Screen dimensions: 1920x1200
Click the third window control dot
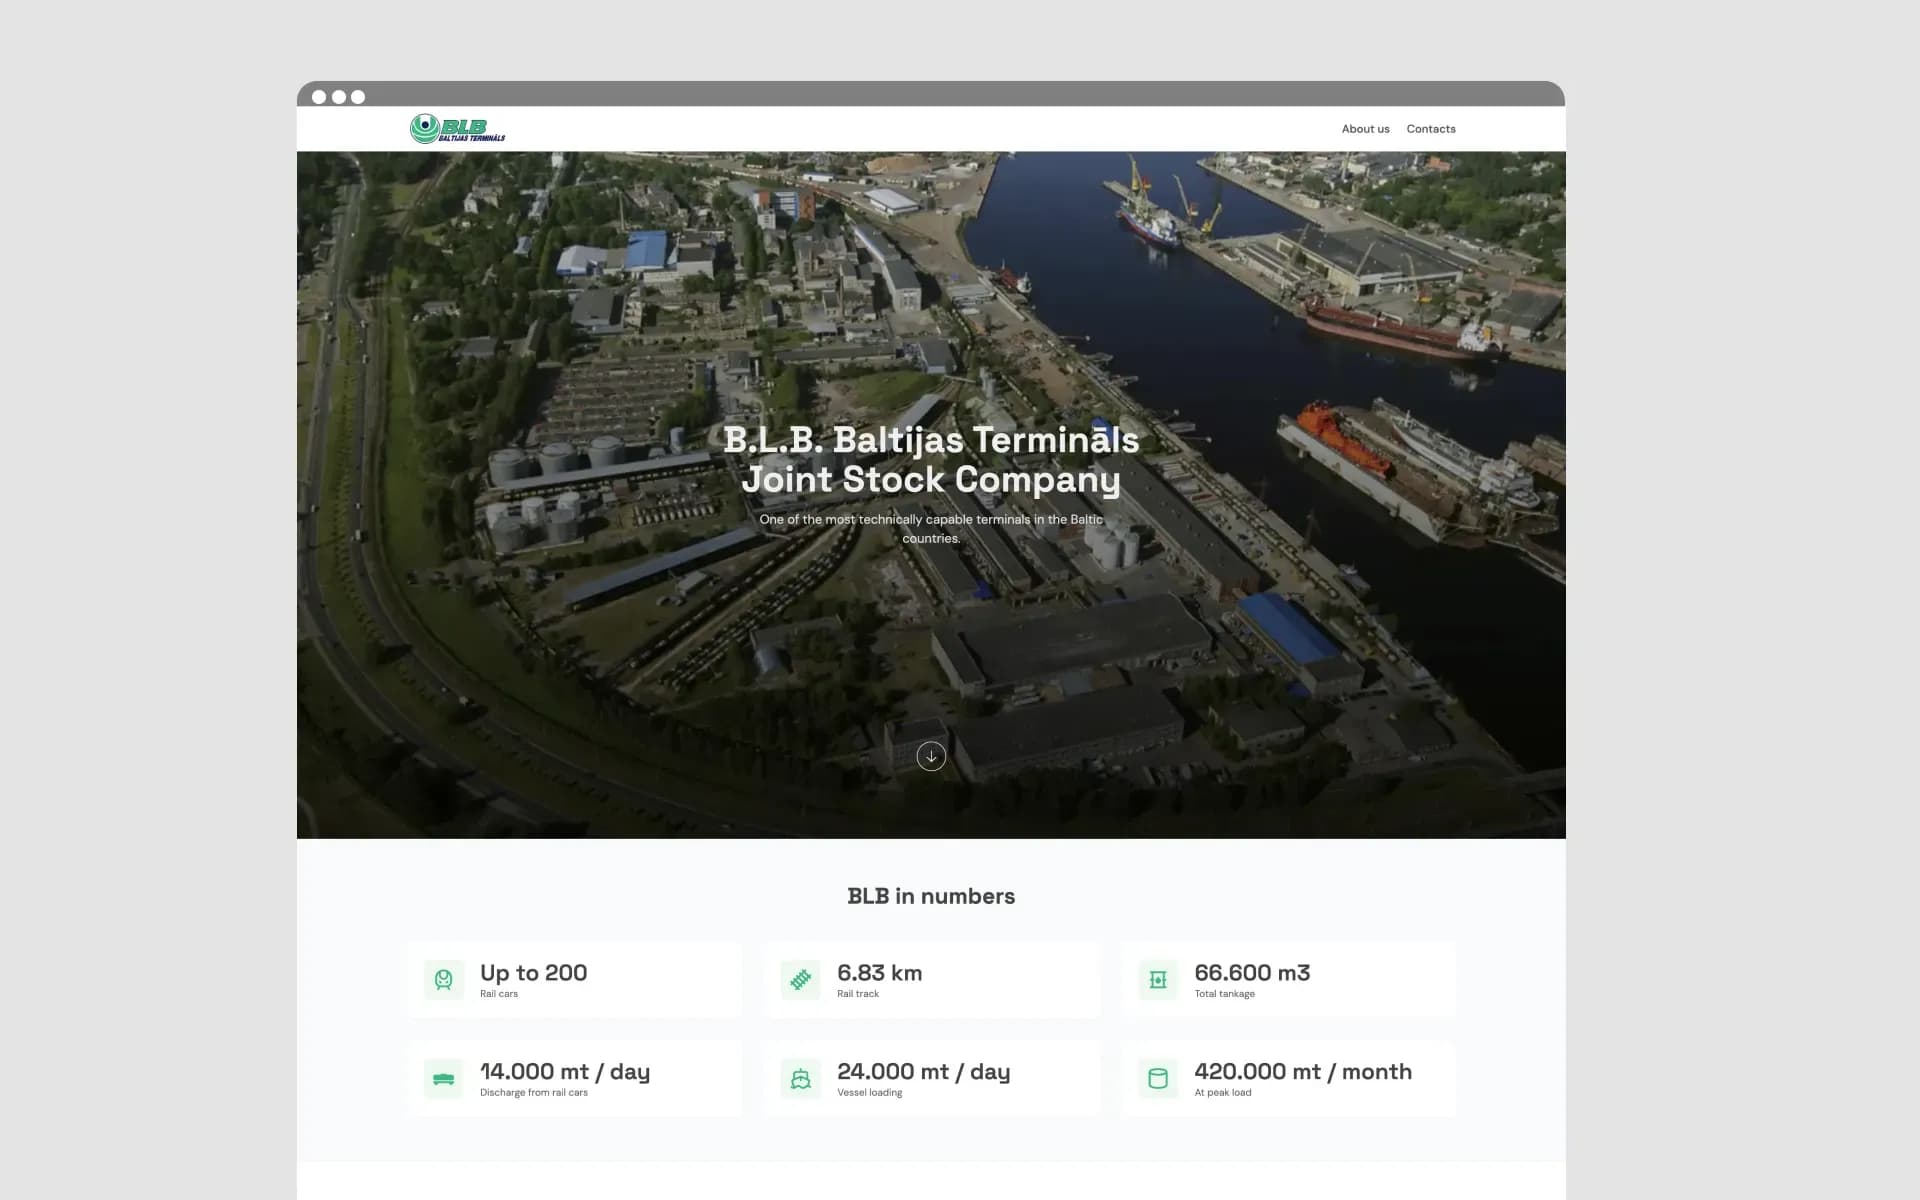[x=358, y=97]
